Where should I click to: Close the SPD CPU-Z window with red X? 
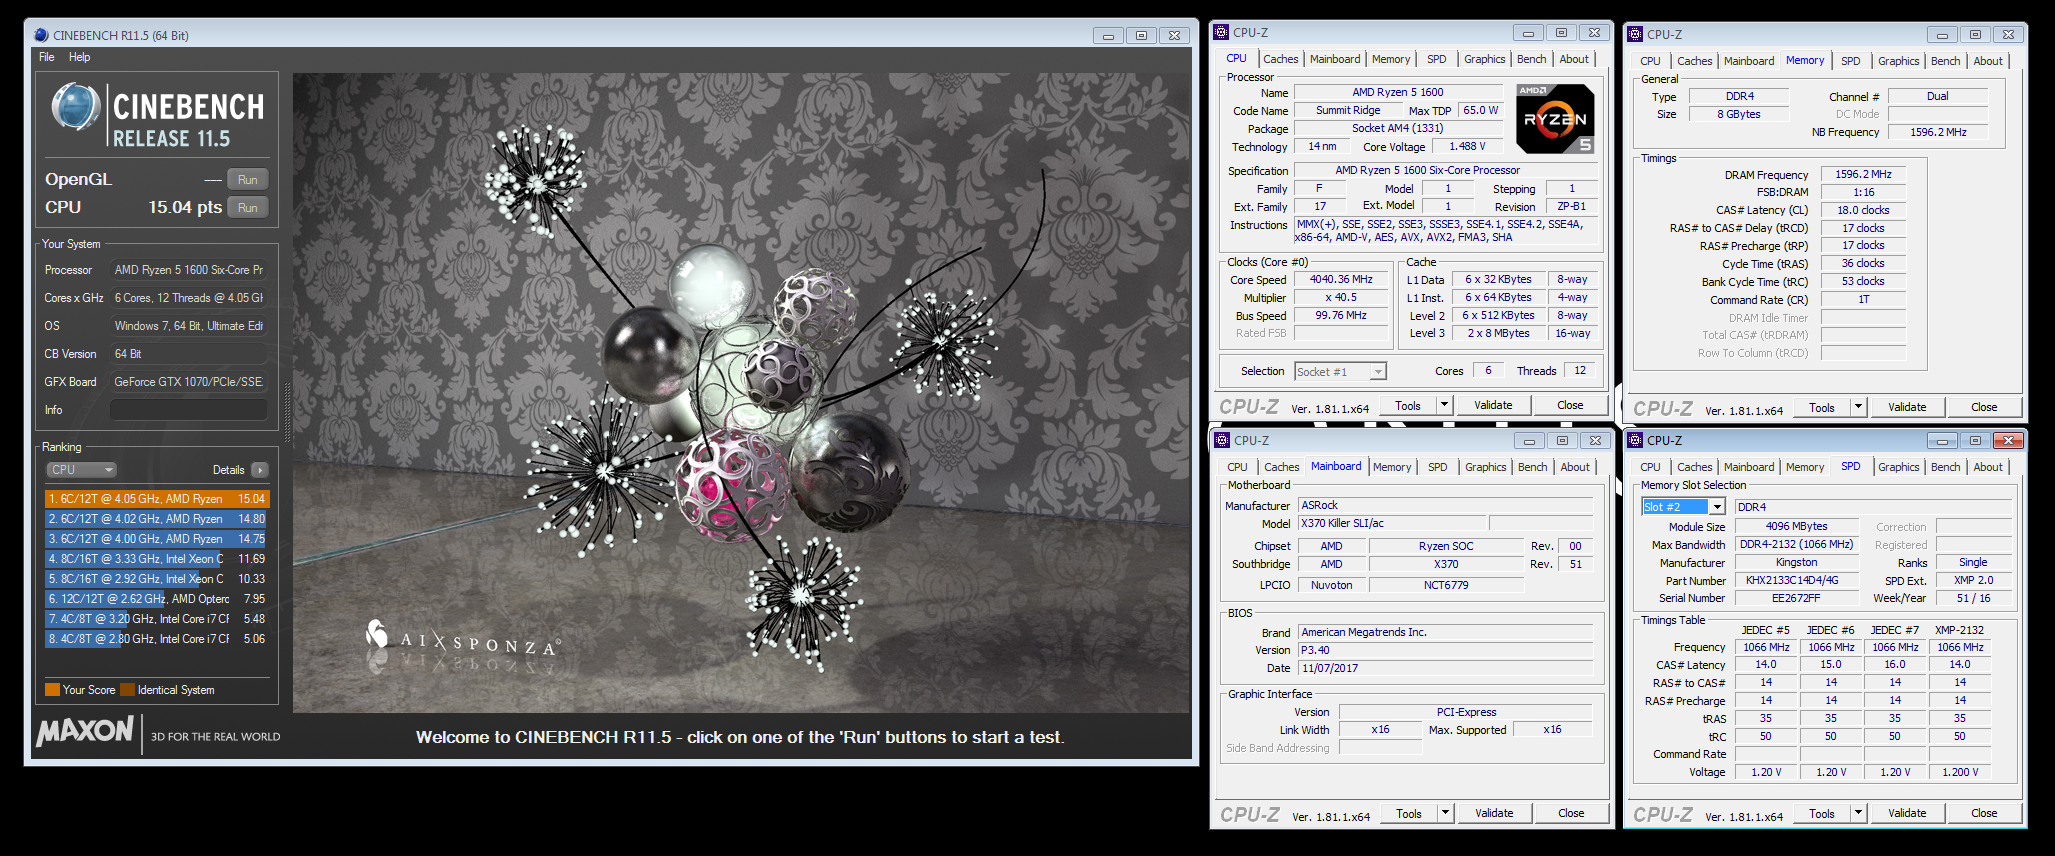click(2008, 440)
